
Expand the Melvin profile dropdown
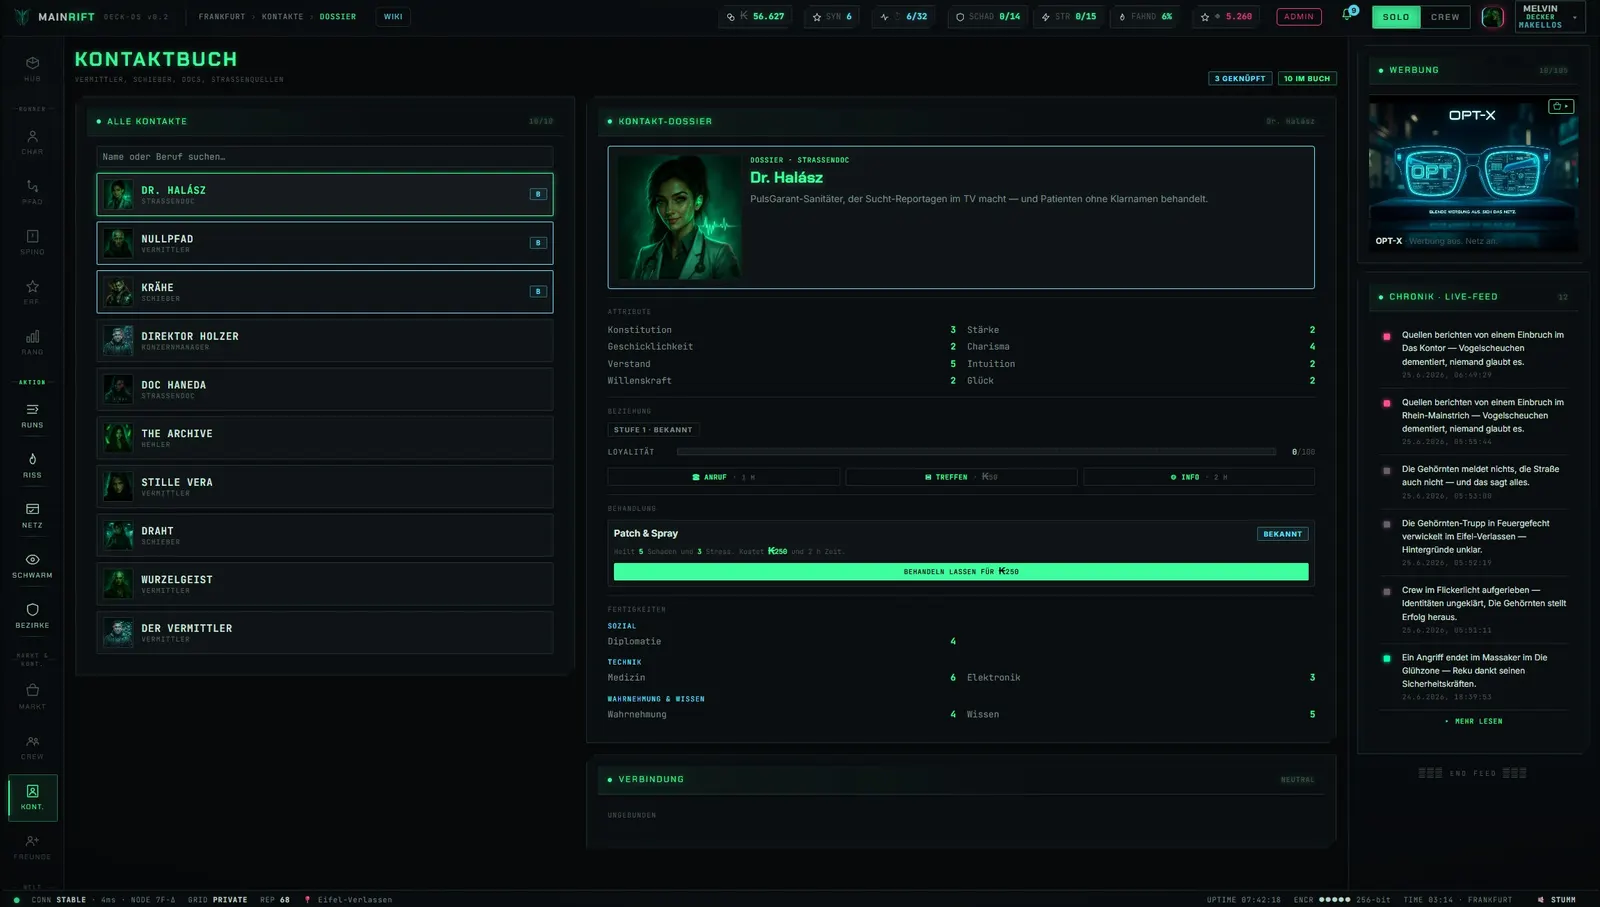coord(1550,17)
